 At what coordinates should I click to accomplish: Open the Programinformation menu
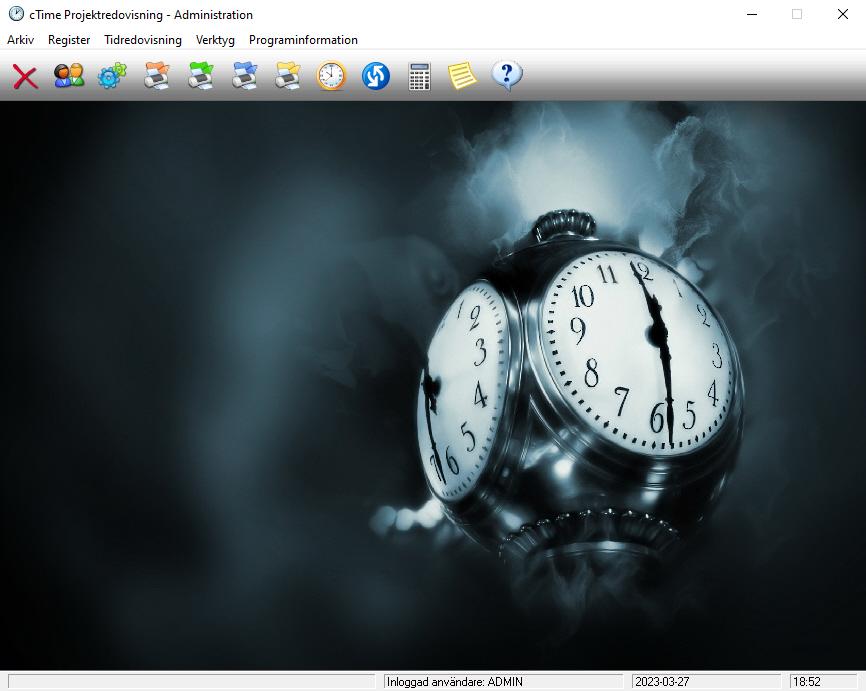pos(303,40)
